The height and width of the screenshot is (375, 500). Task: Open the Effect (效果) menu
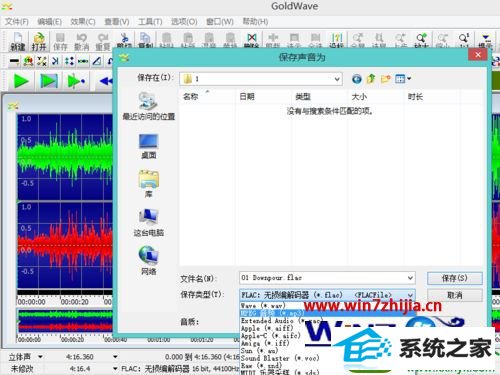83,22
